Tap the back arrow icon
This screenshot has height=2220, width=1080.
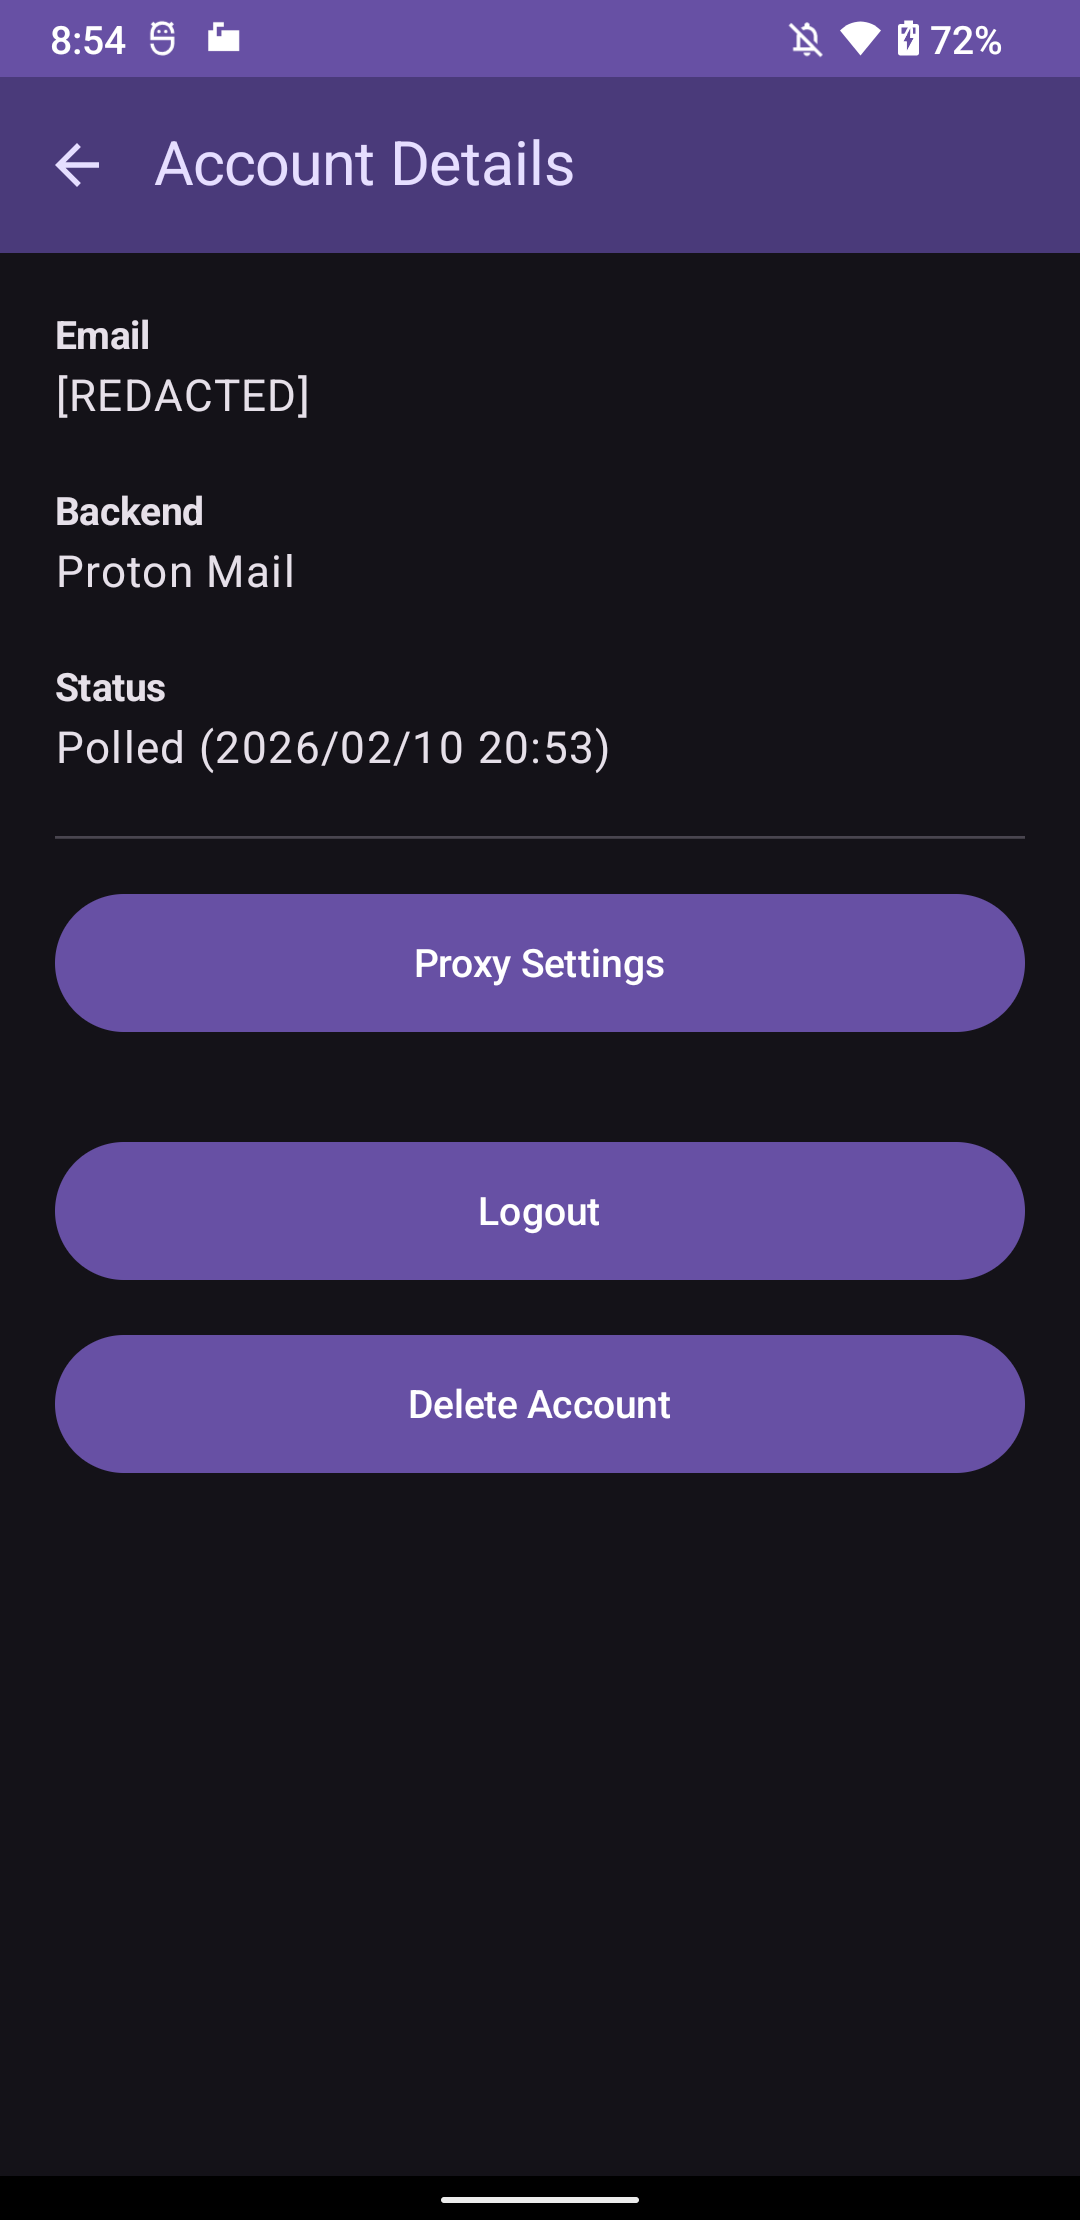click(77, 165)
